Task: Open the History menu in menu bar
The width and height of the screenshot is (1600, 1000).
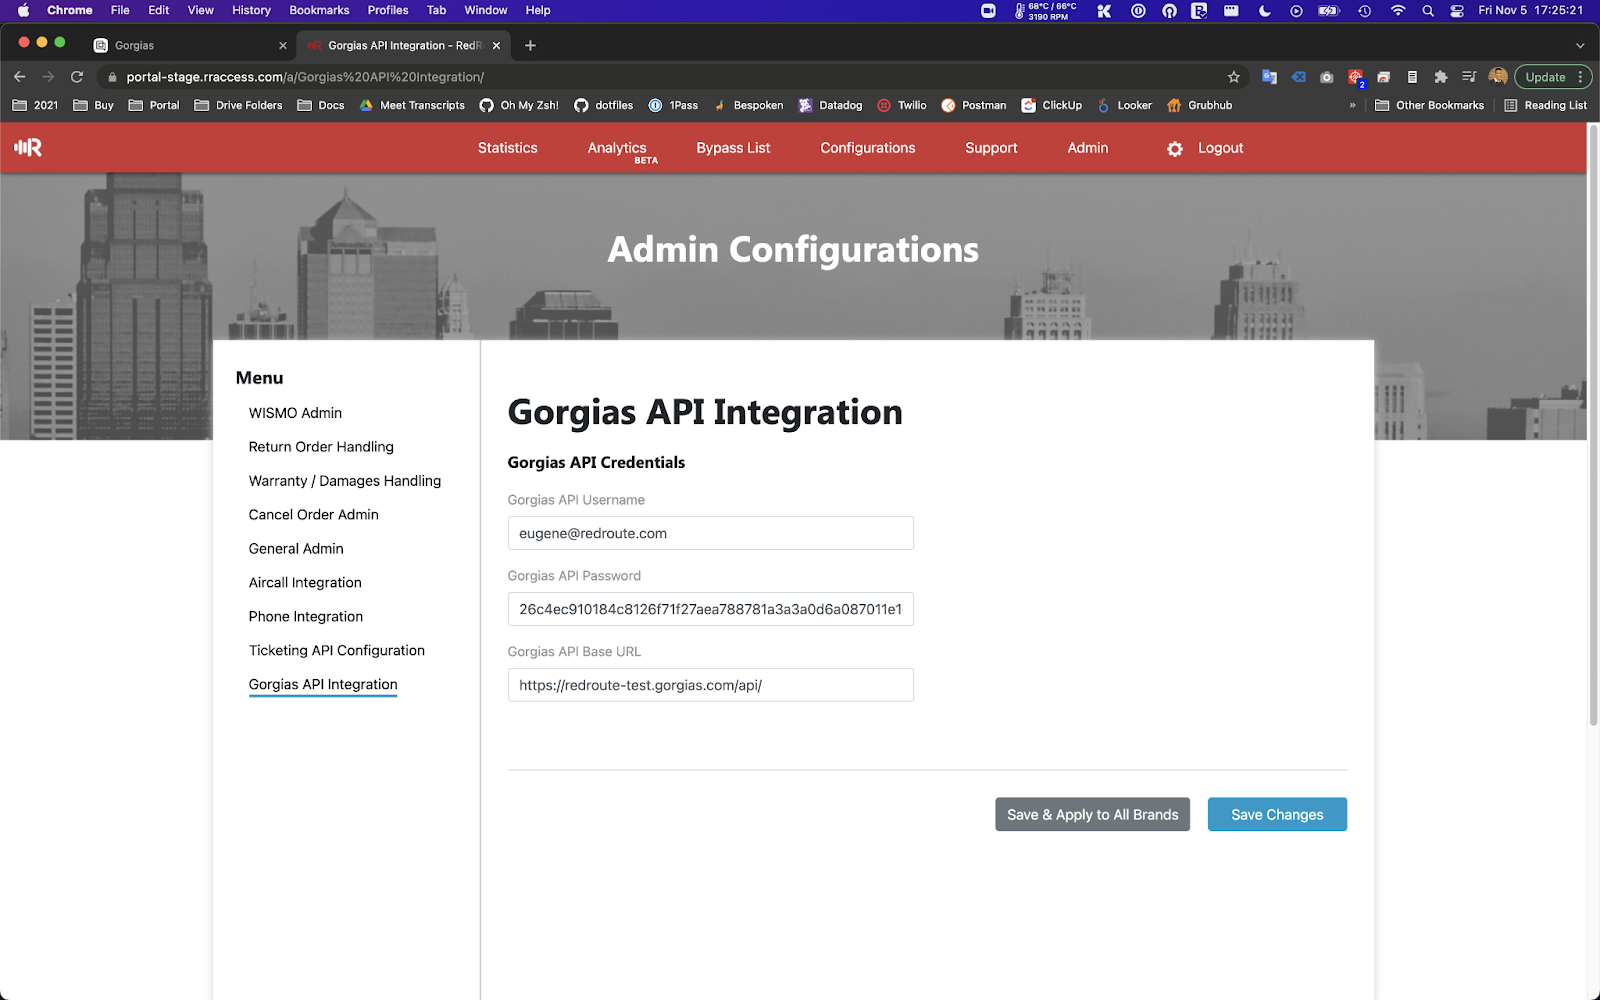Action: pos(251,10)
